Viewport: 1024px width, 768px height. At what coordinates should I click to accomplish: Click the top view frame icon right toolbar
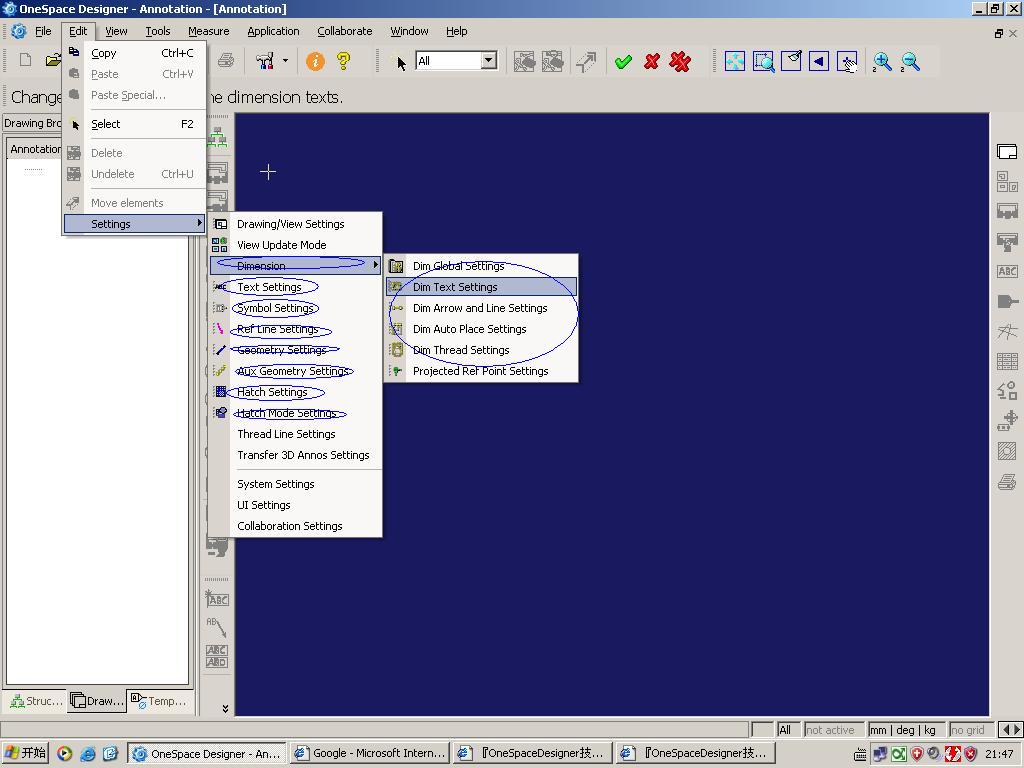pyautogui.click(x=1007, y=152)
